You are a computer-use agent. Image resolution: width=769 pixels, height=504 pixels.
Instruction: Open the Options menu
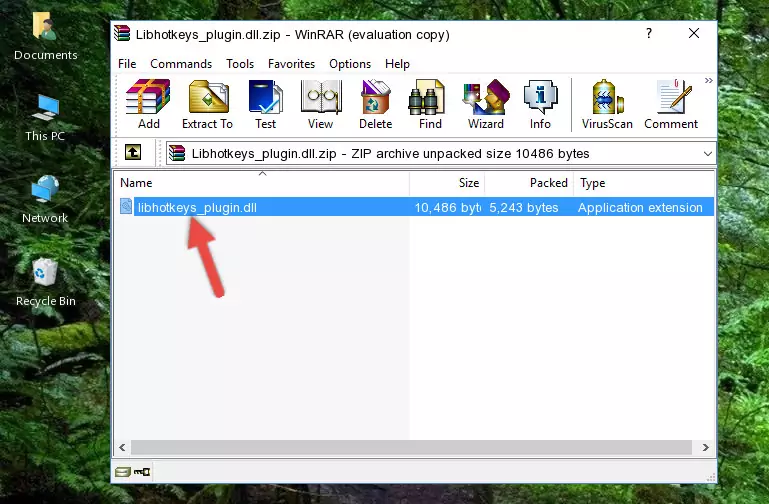350,64
